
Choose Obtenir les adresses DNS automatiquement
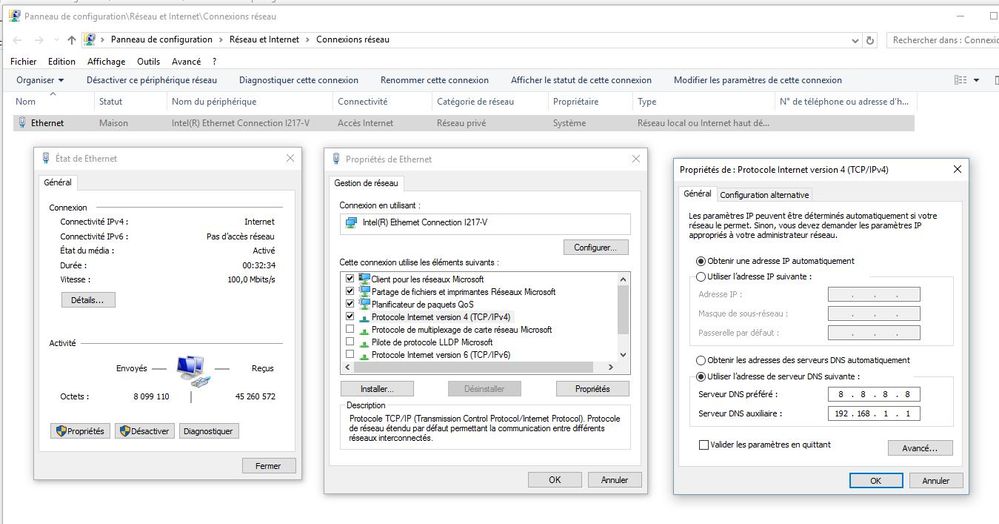pos(700,360)
